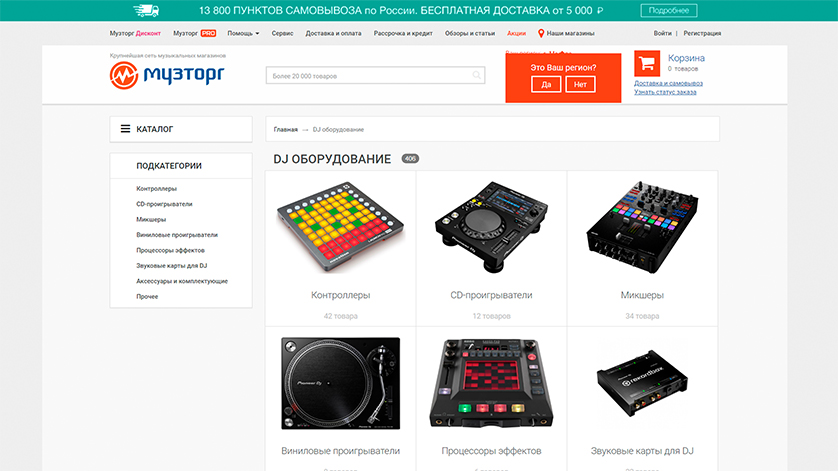Select Процессоры эффектов in sidebar list
The width and height of the screenshot is (838, 471).
tap(170, 250)
